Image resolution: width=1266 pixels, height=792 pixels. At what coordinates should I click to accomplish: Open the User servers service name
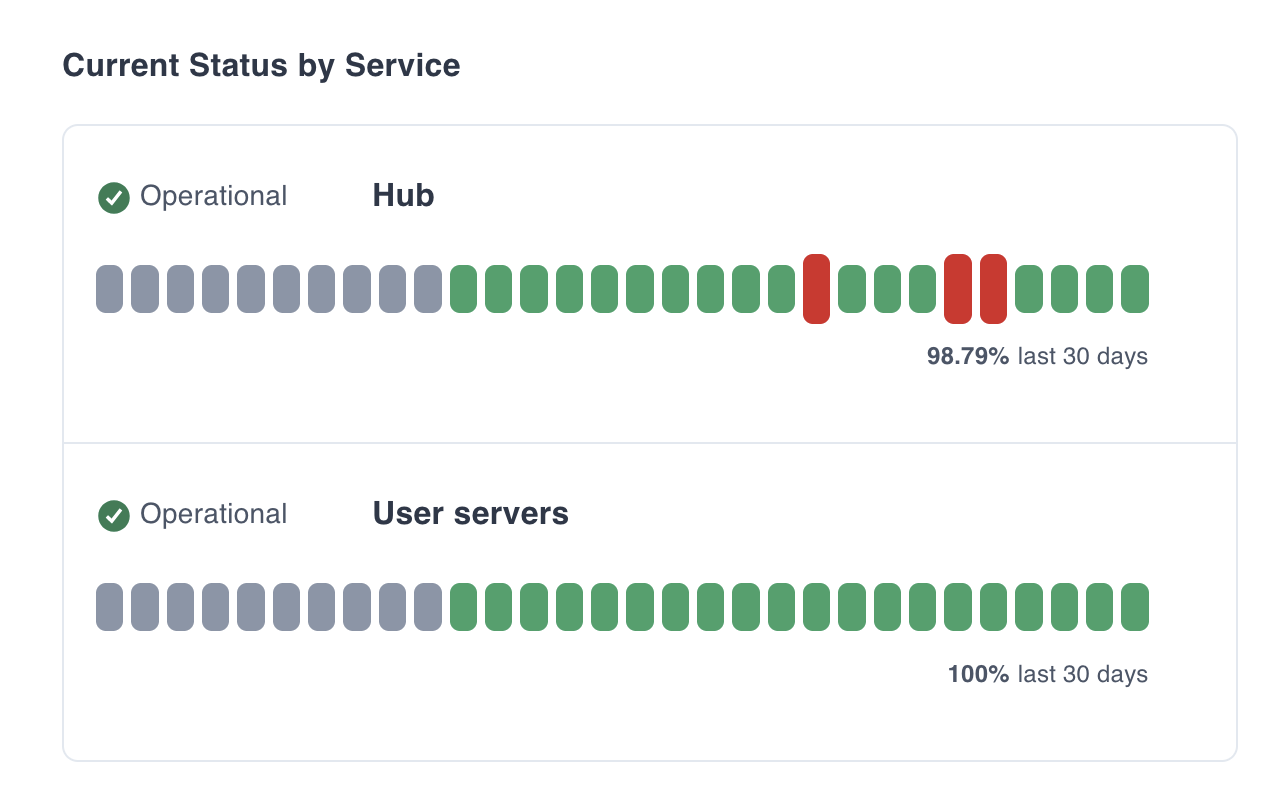click(470, 514)
